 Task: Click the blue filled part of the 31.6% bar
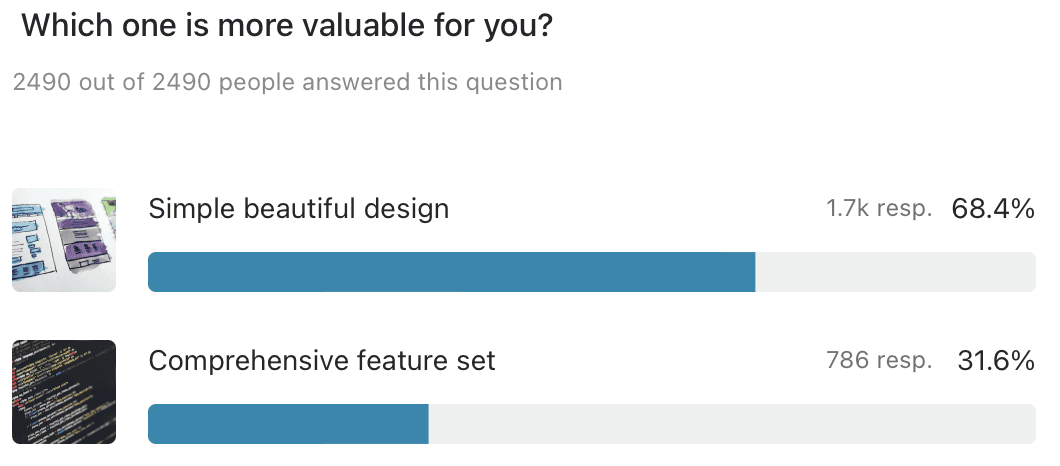[288, 424]
